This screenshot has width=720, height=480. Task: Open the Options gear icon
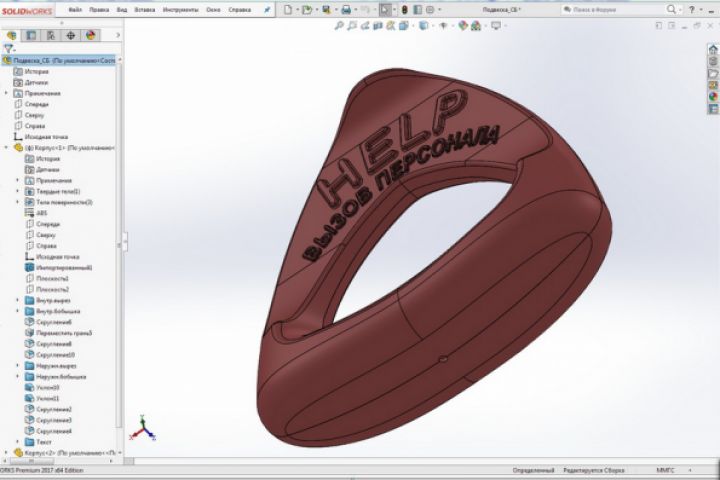pos(430,9)
